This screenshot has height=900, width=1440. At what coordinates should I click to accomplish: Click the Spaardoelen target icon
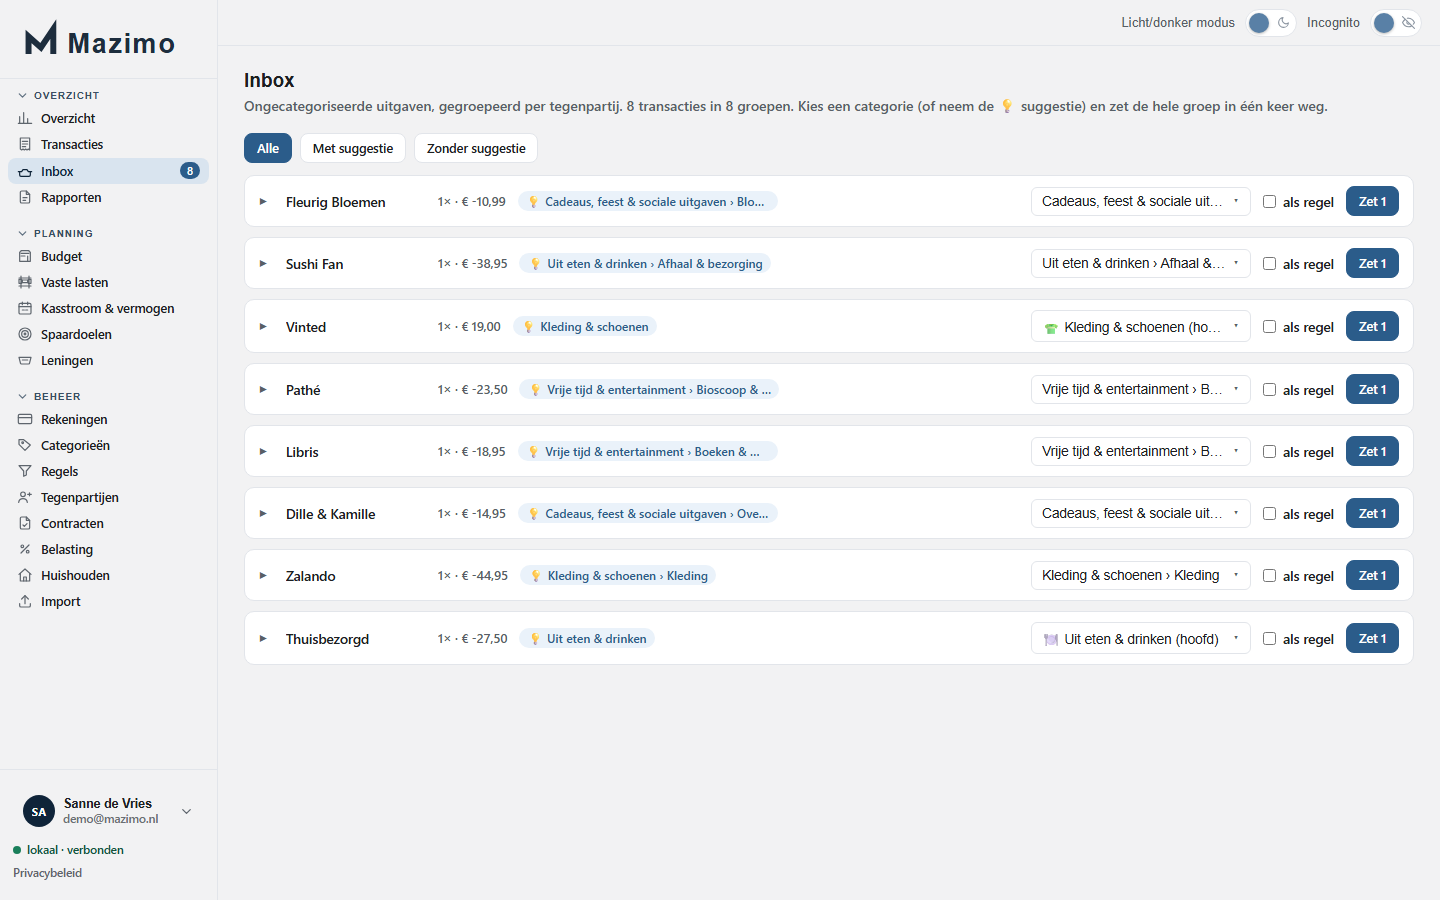click(25, 334)
